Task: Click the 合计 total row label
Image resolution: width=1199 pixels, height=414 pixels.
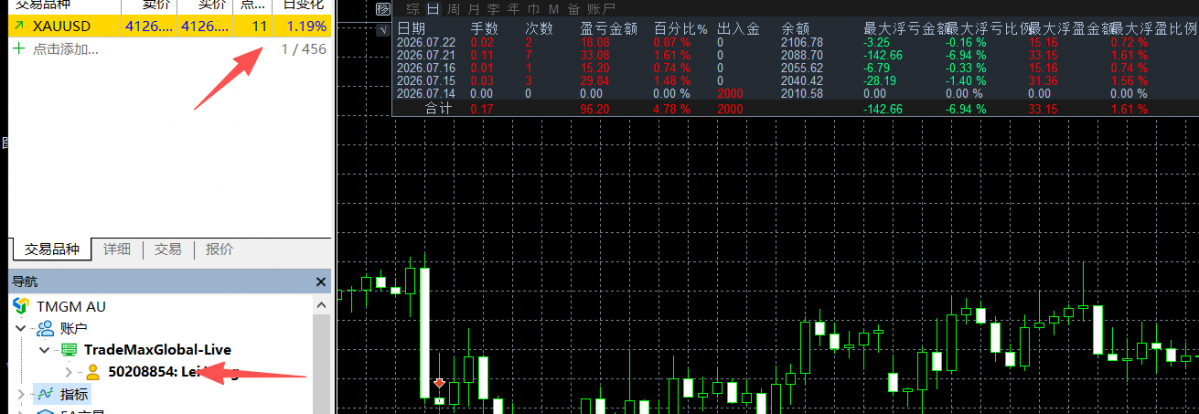Action: (x=439, y=109)
